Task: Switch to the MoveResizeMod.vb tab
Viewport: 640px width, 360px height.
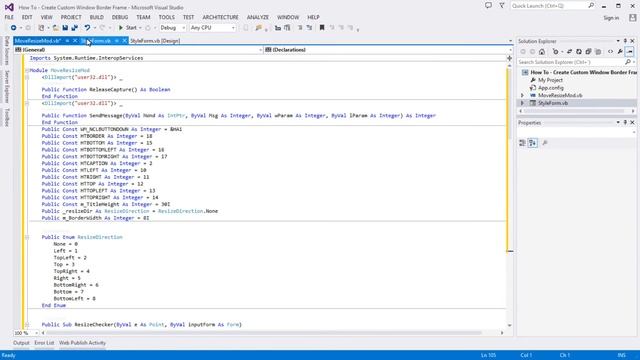Action: (x=38, y=41)
